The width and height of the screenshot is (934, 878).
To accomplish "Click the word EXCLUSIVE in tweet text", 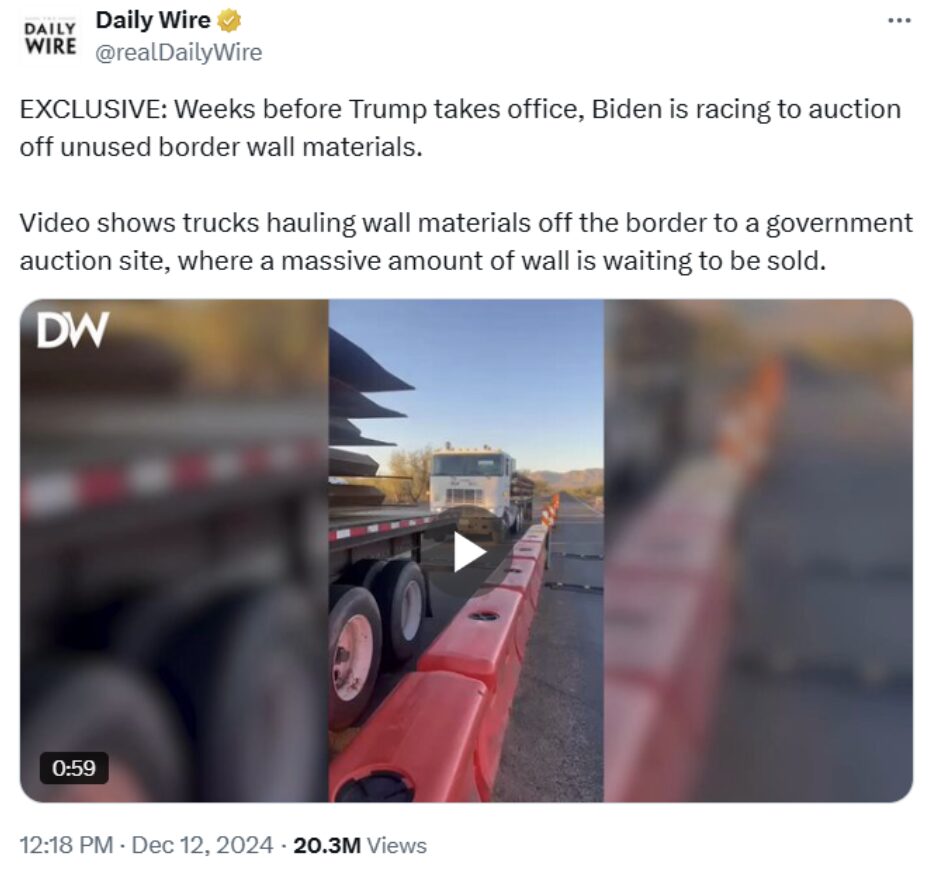I will pos(93,109).
